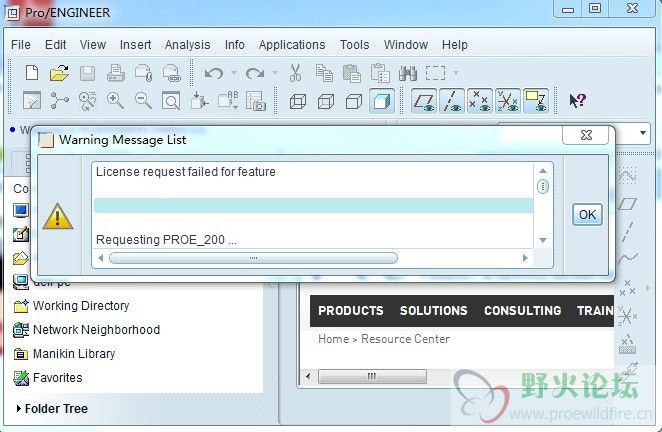This screenshot has width=662, height=432.
Task: Click OK in Warning Message List
Action: click(x=587, y=215)
